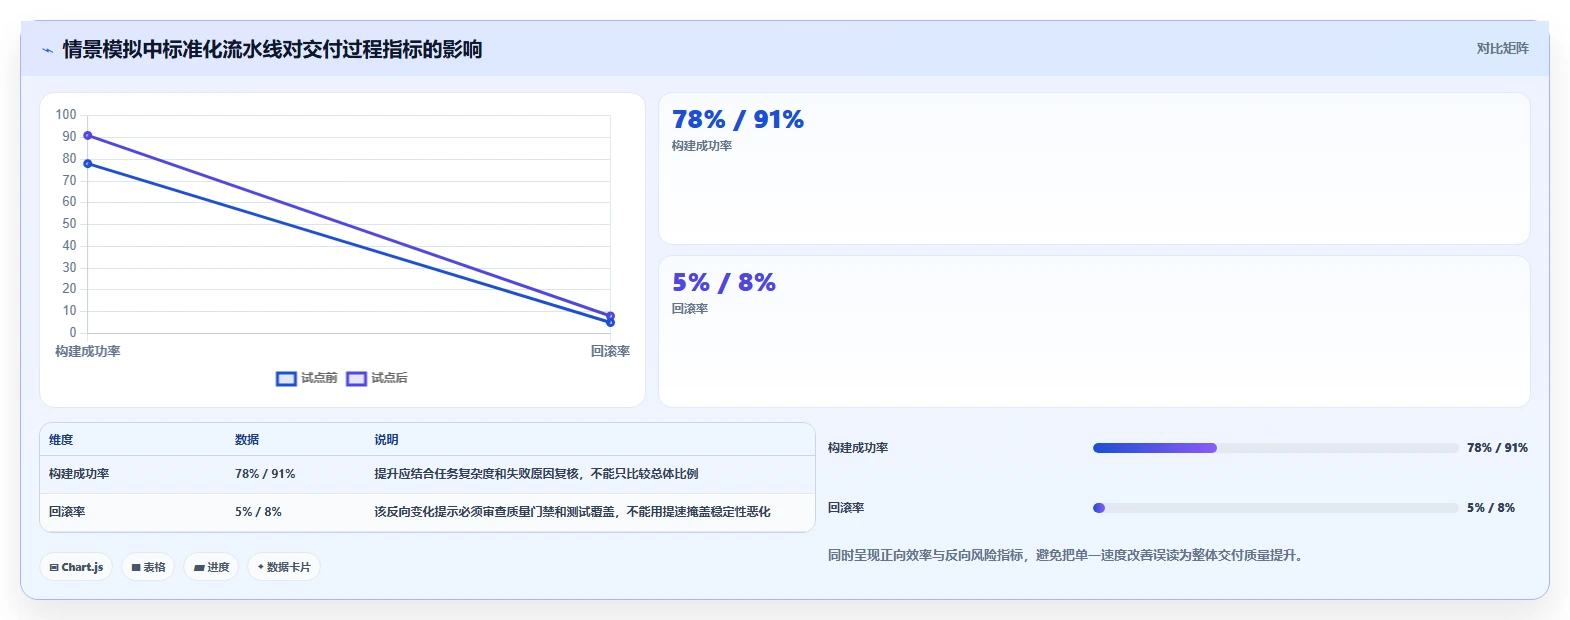The height and width of the screenshot is (620, 1570).
Task: Click the 回滚率 progress bar
Action: coord(1276,508)
